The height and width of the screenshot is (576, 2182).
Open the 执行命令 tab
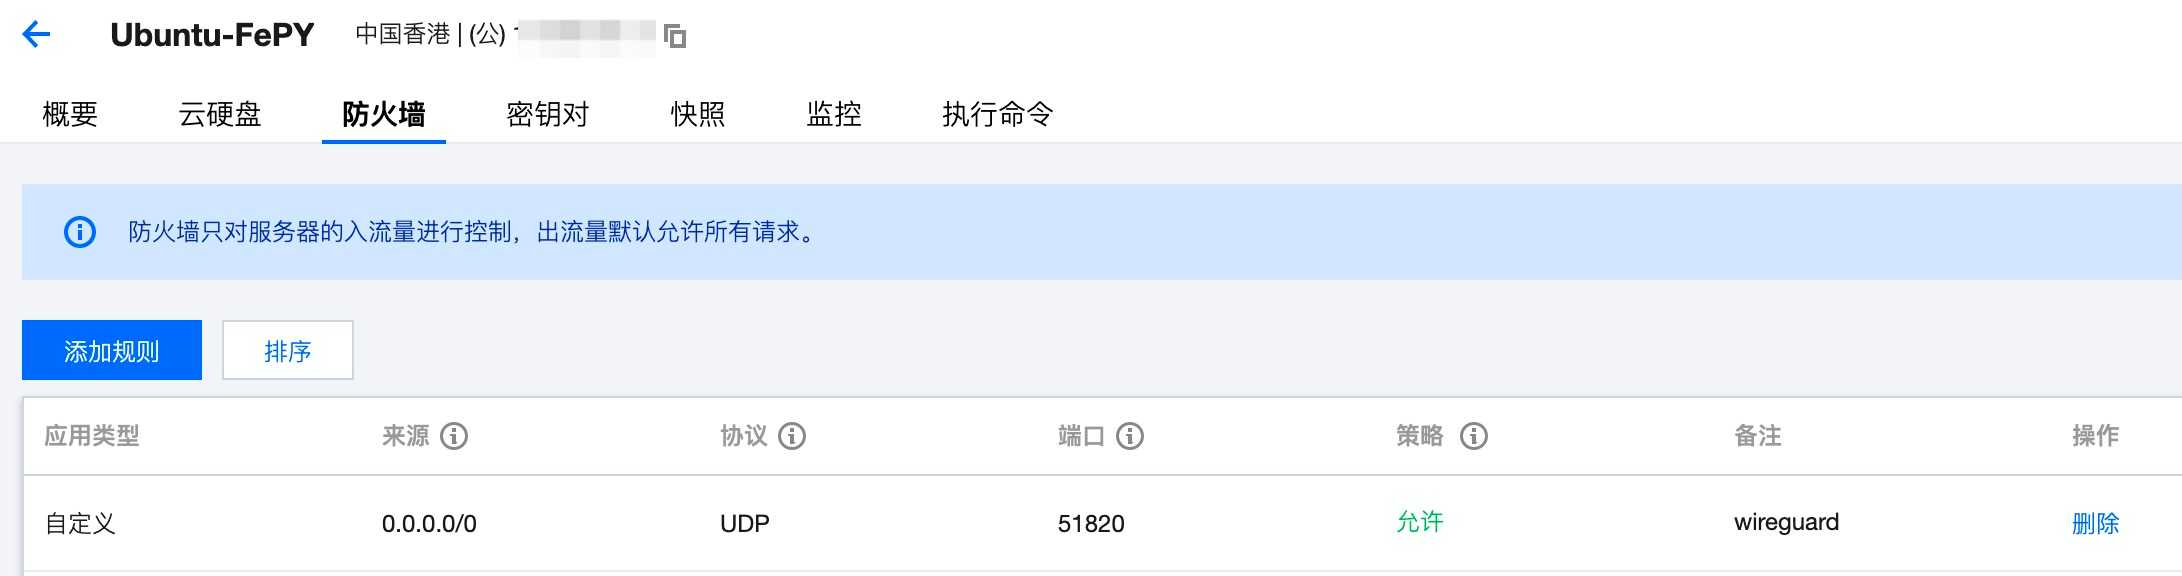coord(997,114)
